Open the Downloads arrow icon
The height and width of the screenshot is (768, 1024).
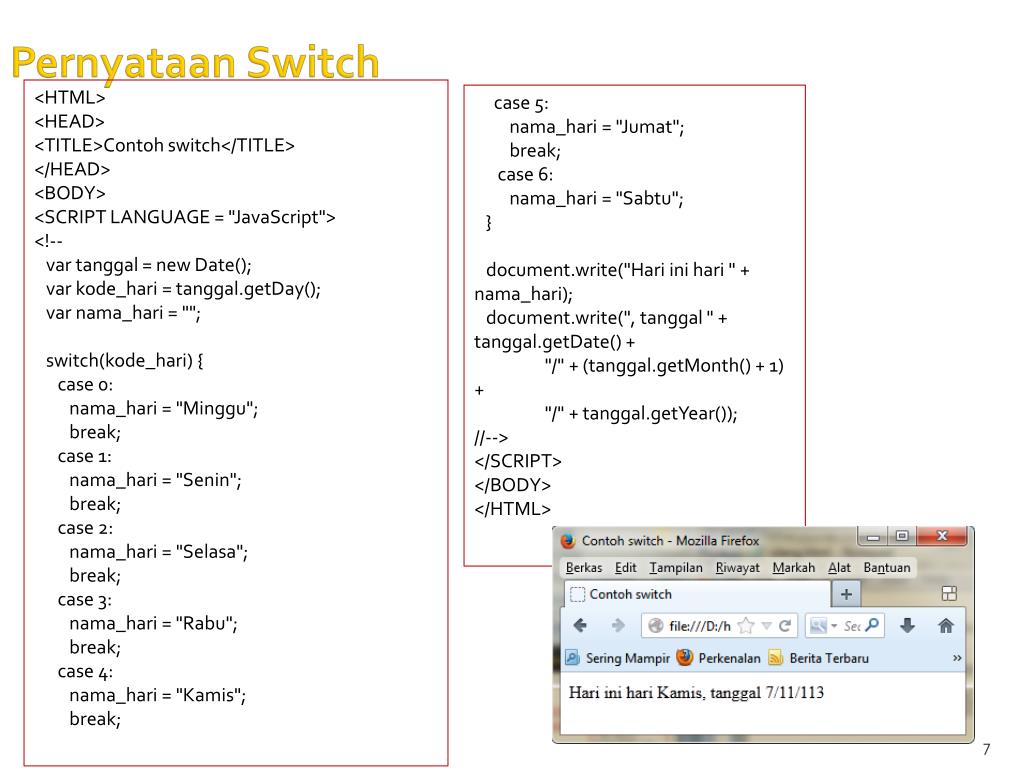pos(907,626)
